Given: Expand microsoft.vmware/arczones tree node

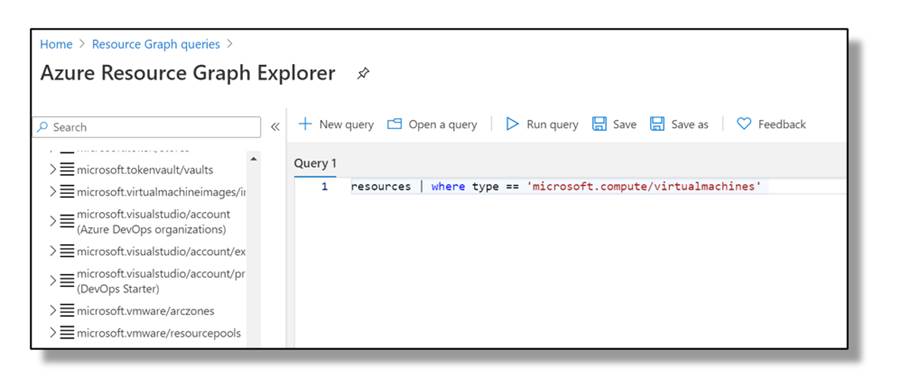Looking at the screenshot, I should click(x=53, y=311).
